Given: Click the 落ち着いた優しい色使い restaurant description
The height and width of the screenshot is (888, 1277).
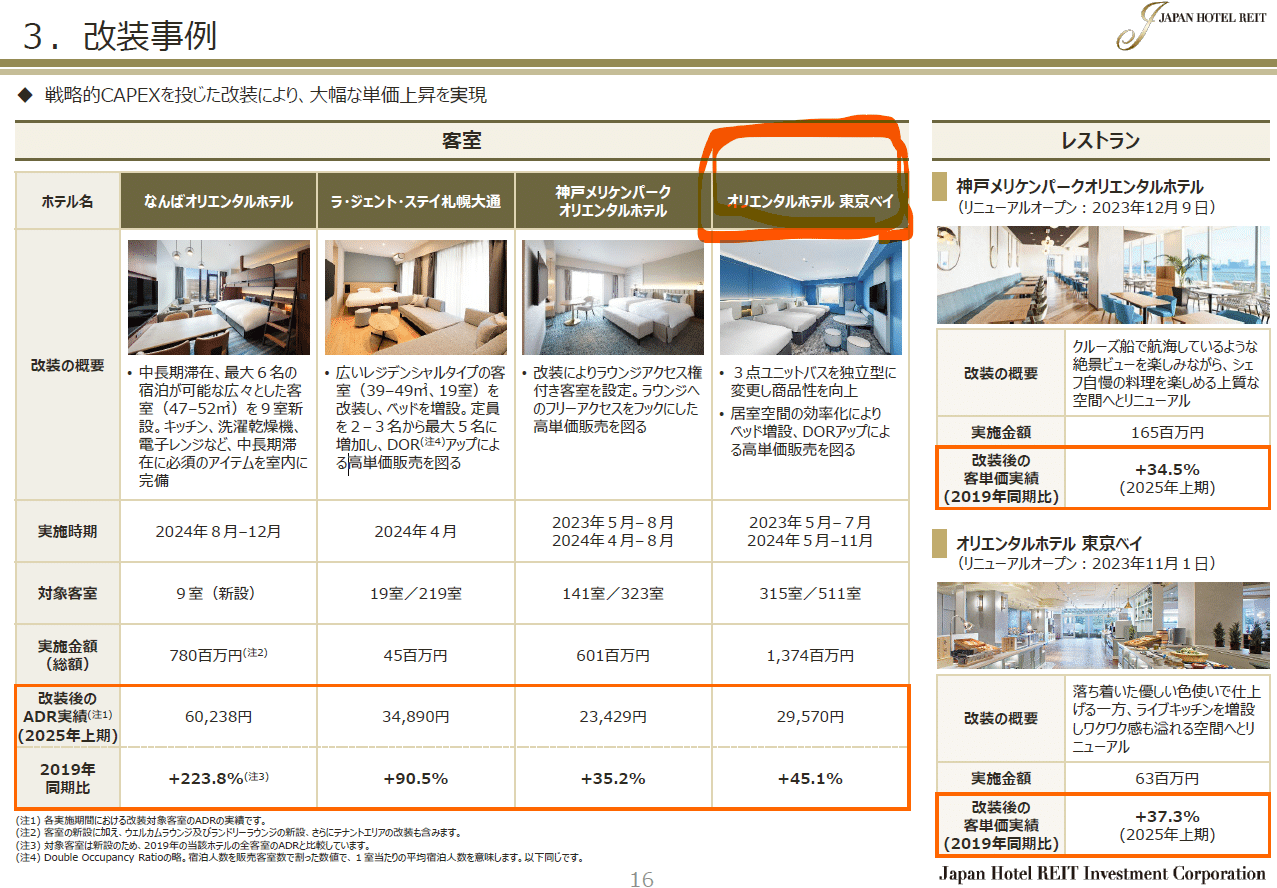Looking at the screenshot, I should tap(1167, 718).
